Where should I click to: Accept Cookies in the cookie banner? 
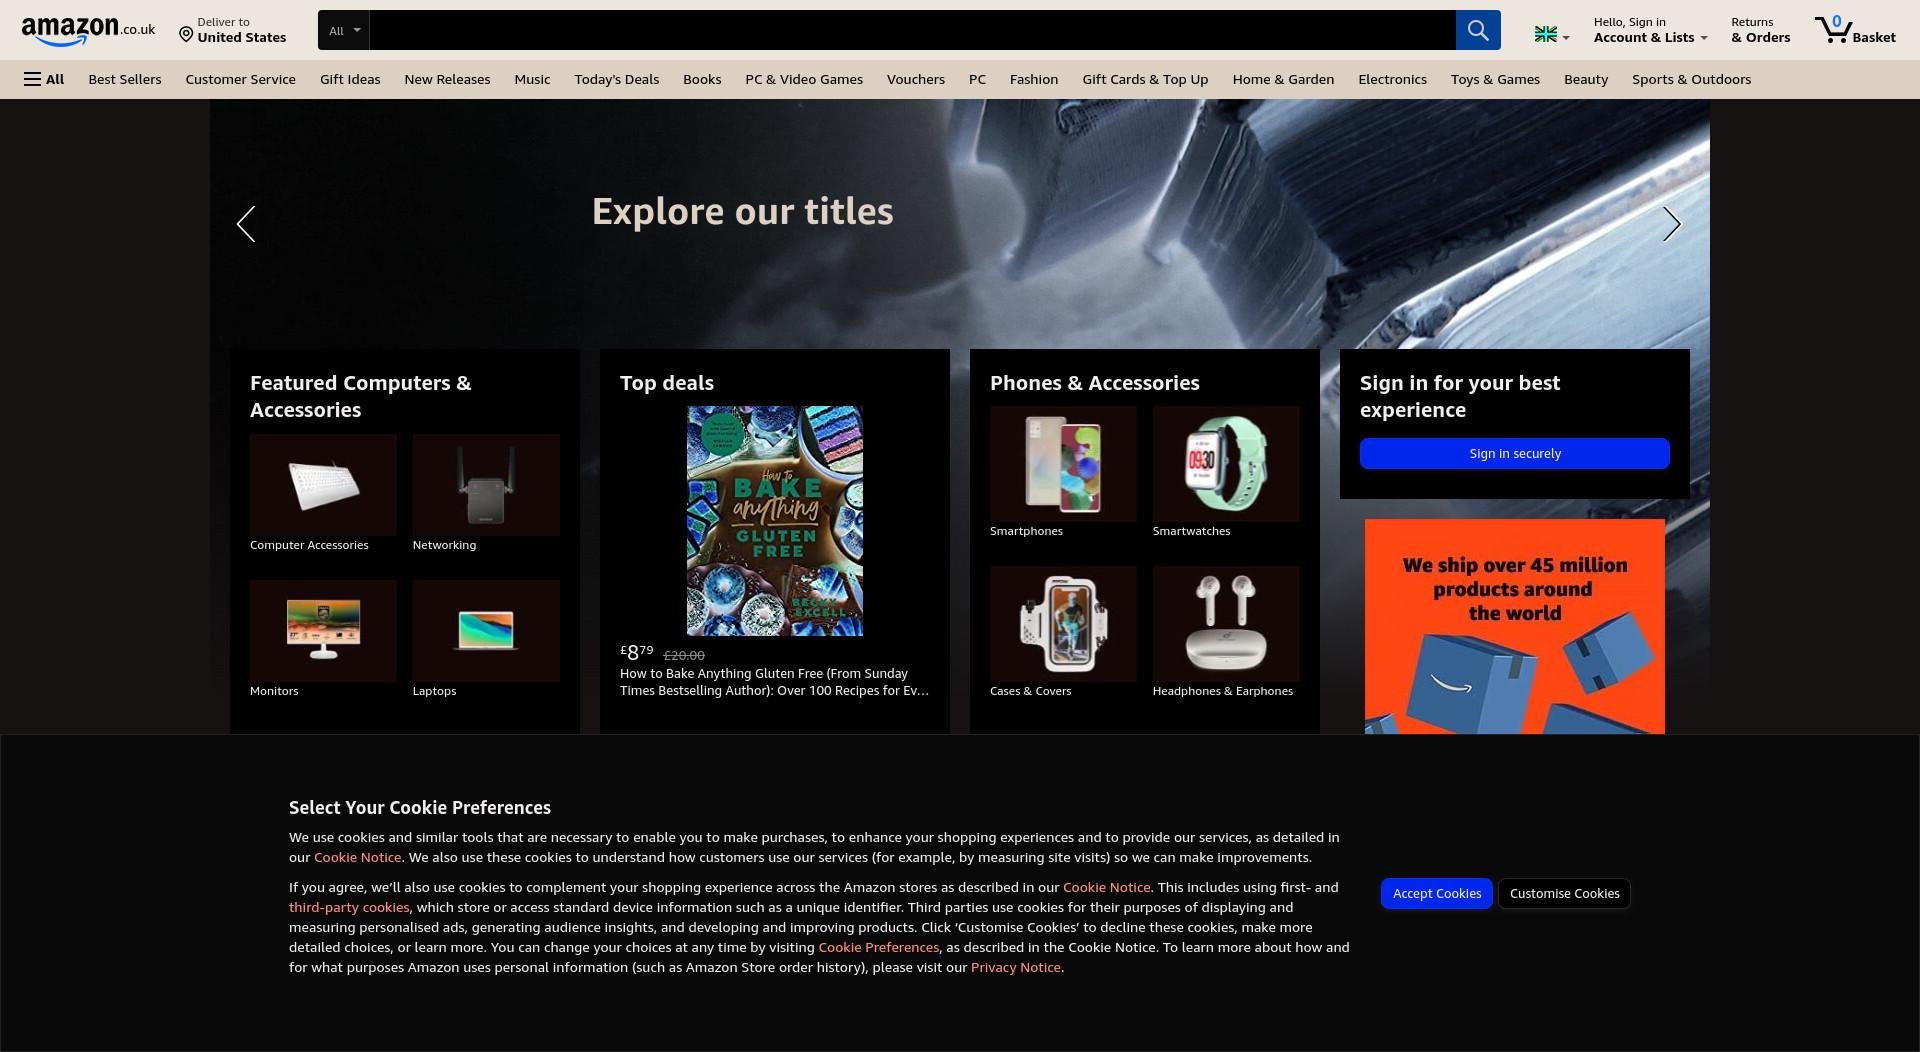pyautogui.click(x=1436, y=893)
